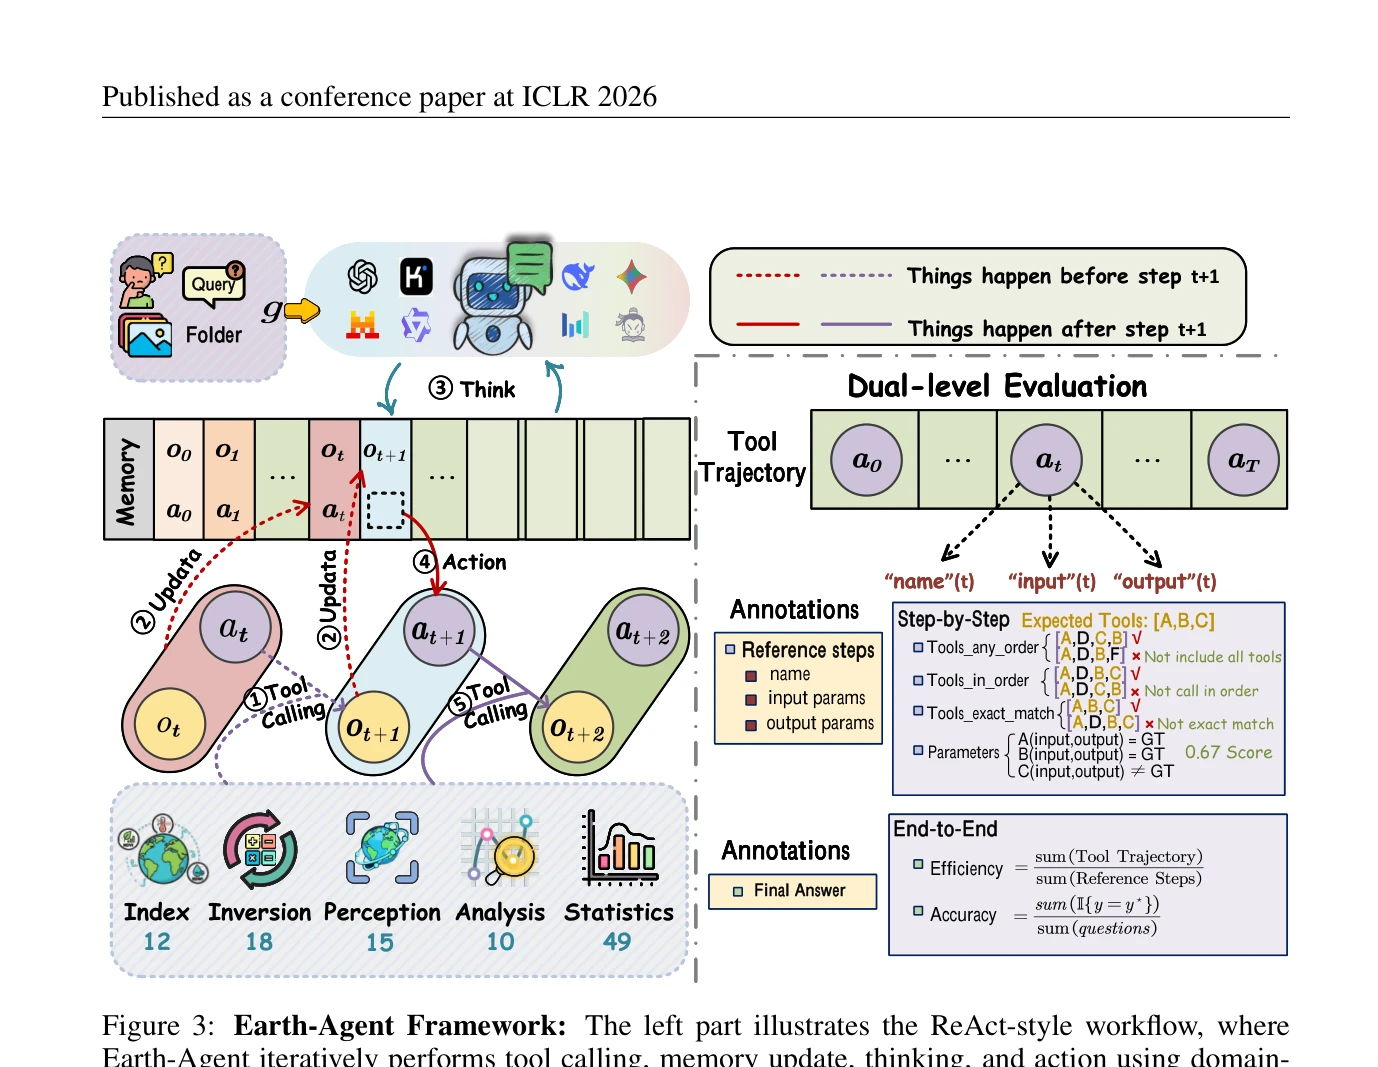Click the user with question mark icon
The image size is (1378, 1067).
click(x=145, y=280)
